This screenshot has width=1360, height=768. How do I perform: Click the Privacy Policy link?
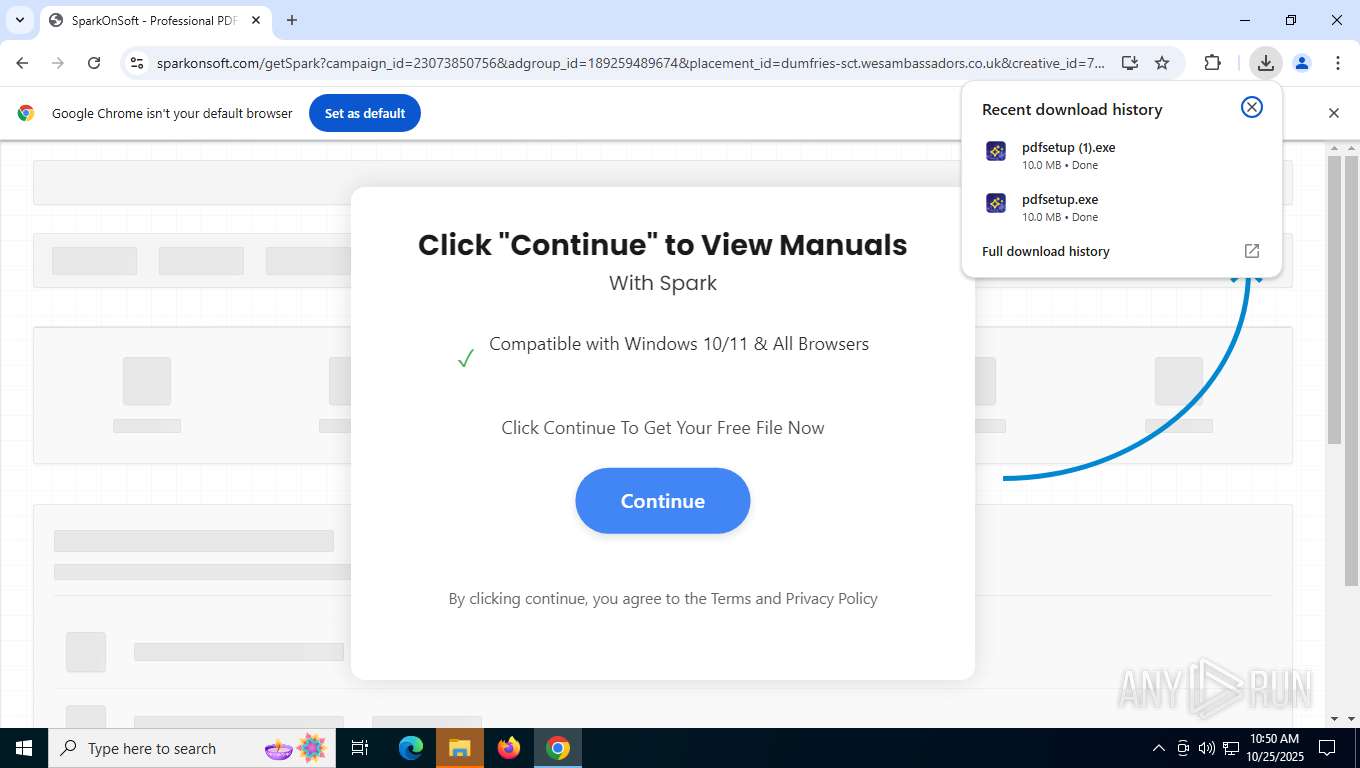click(x=831, y=598)
